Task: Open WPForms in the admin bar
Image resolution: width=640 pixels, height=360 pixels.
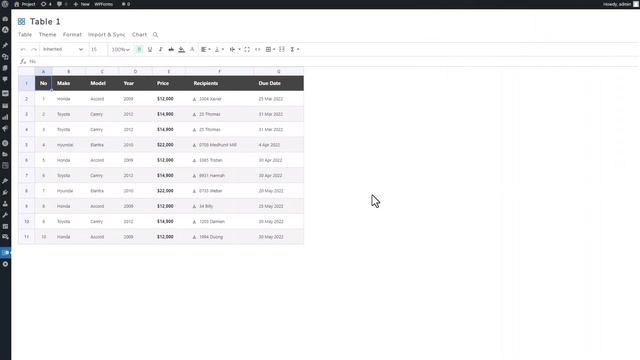Action: click(x=104, y=4)
